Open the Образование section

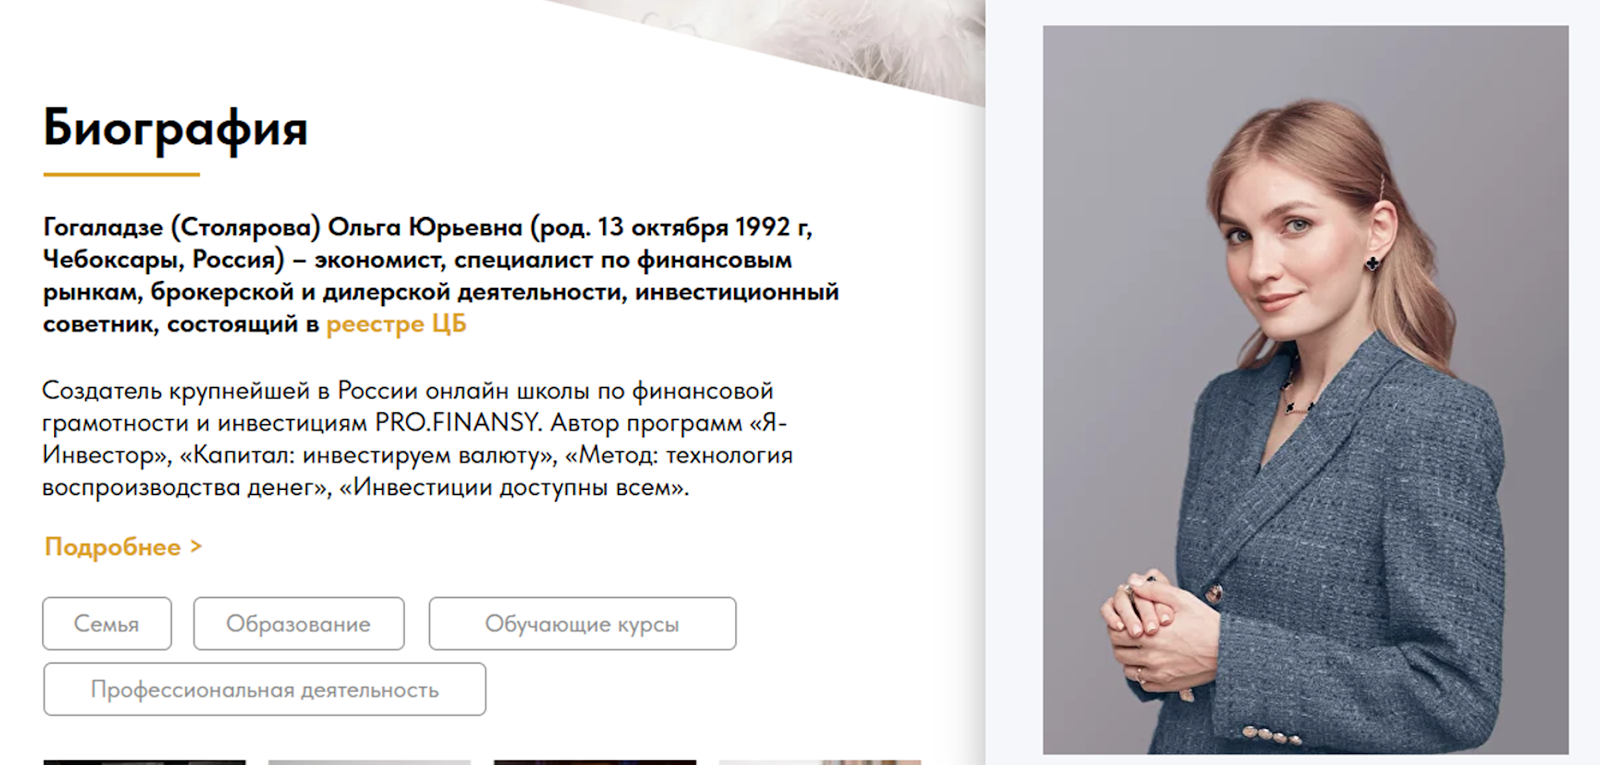[x=299, y=624]
